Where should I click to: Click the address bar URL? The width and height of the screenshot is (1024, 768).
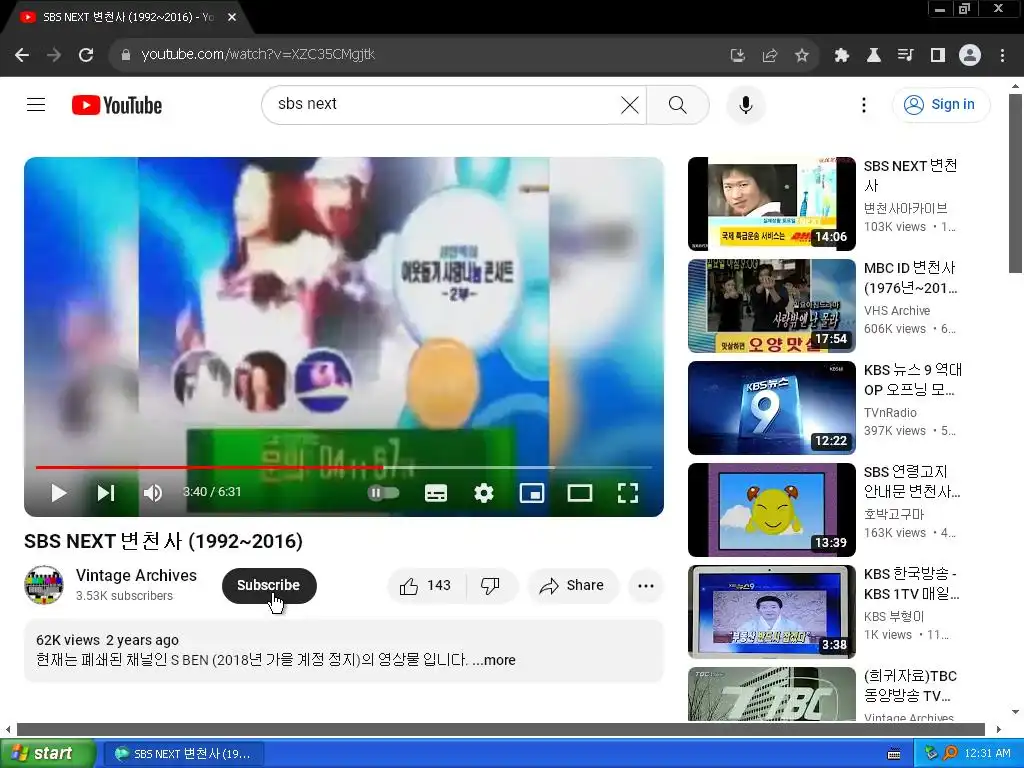click(x=258, y=55)
